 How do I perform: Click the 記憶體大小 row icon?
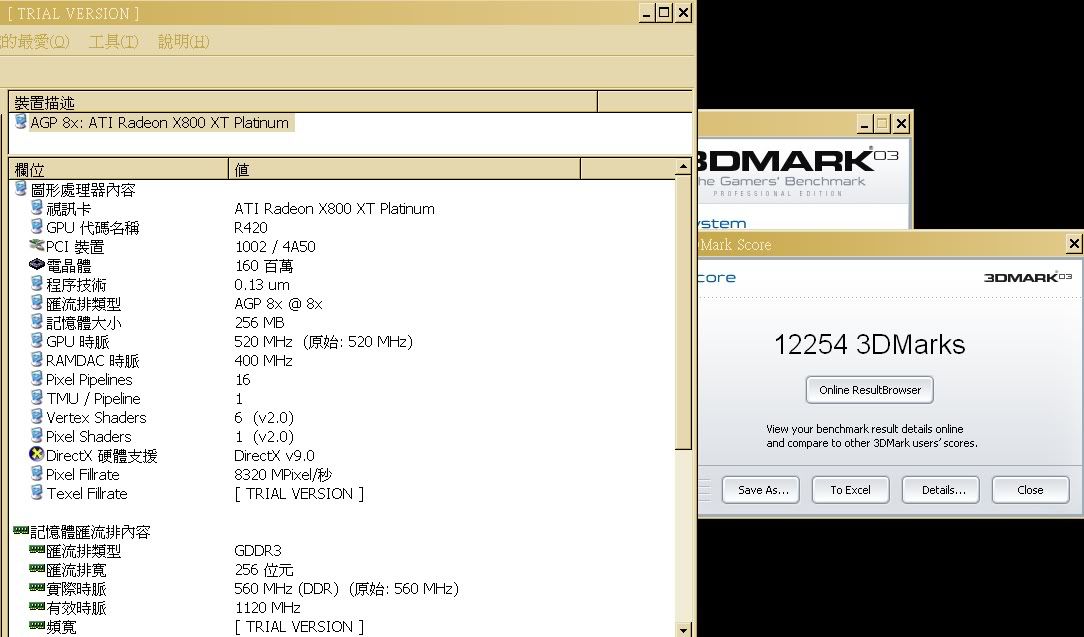(37, 322)
